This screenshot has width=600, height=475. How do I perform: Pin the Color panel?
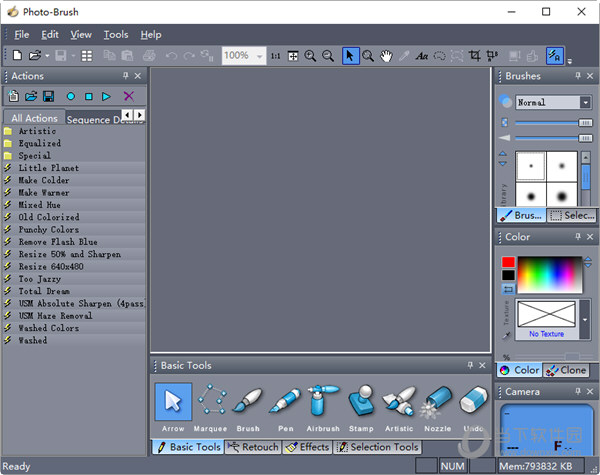[x=578, y=237]
